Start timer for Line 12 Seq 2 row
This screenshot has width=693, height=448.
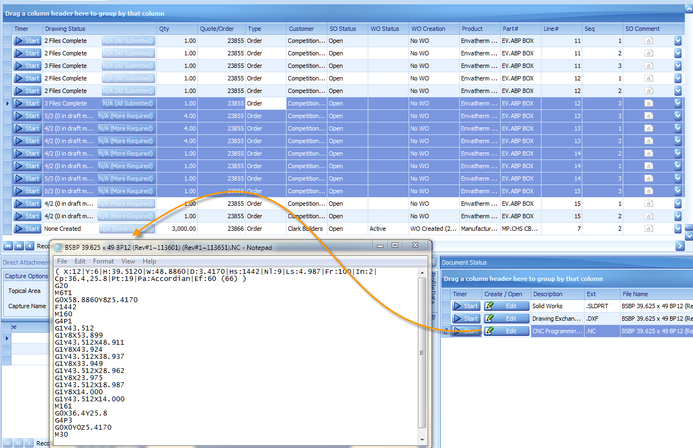27,91
